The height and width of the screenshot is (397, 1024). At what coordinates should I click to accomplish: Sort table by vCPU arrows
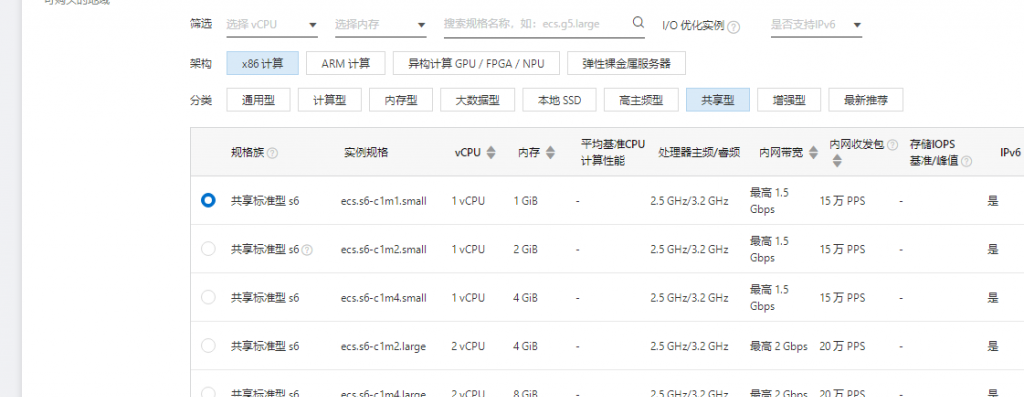point(491,153)
